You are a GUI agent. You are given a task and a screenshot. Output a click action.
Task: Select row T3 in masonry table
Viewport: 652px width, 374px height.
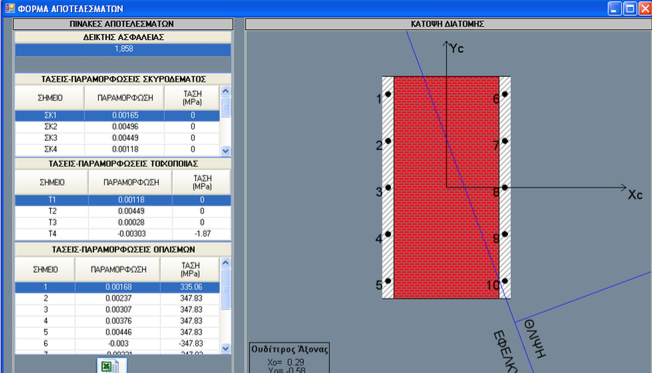point(123,223)
